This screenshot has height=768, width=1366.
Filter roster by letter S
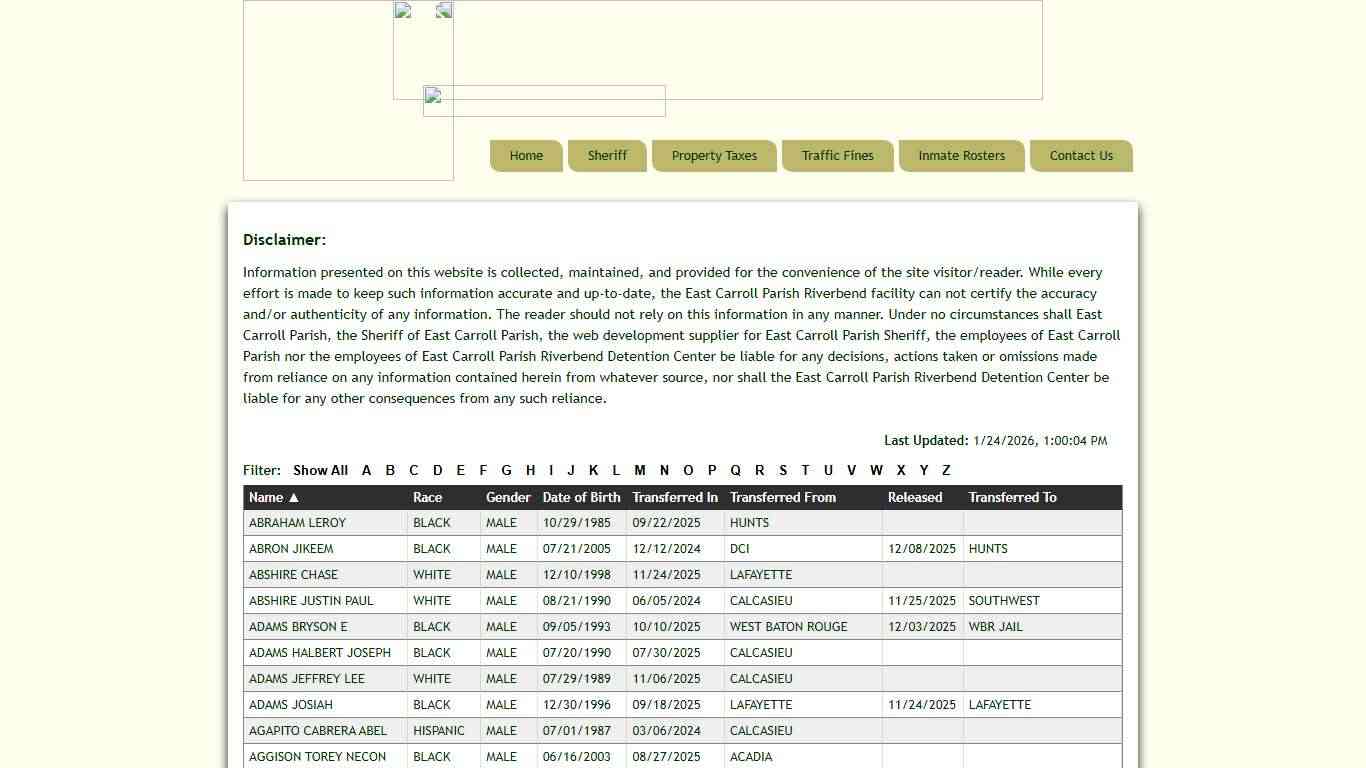tap(783, 471)
